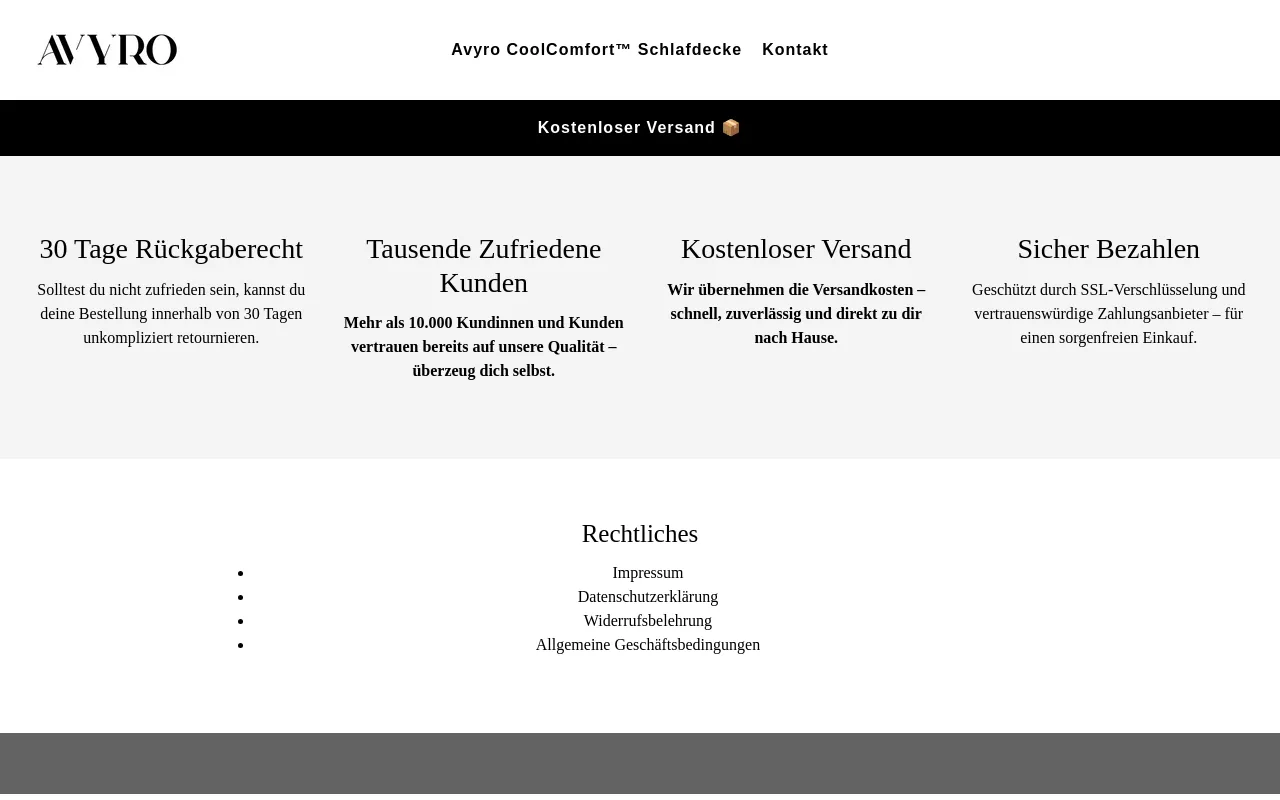This screenshot has height=800, width=1280.
Task: Open the Widerrufsbelehrung link
Action: [x=648, y=621]
